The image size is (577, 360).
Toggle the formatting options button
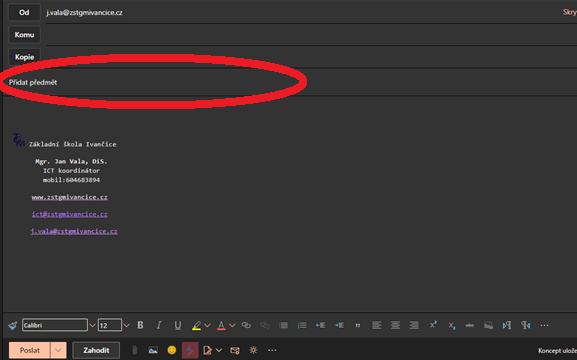(x=190, y=350)
